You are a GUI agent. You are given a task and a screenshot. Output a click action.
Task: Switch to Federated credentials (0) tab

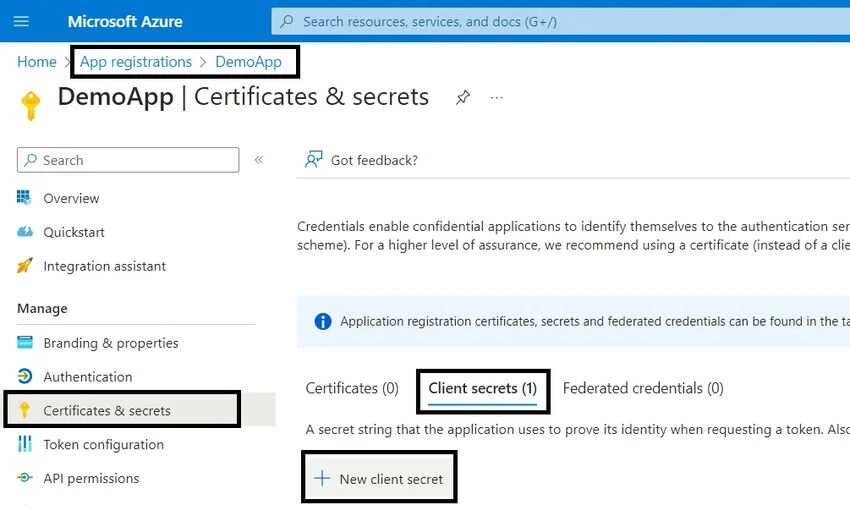643,388
